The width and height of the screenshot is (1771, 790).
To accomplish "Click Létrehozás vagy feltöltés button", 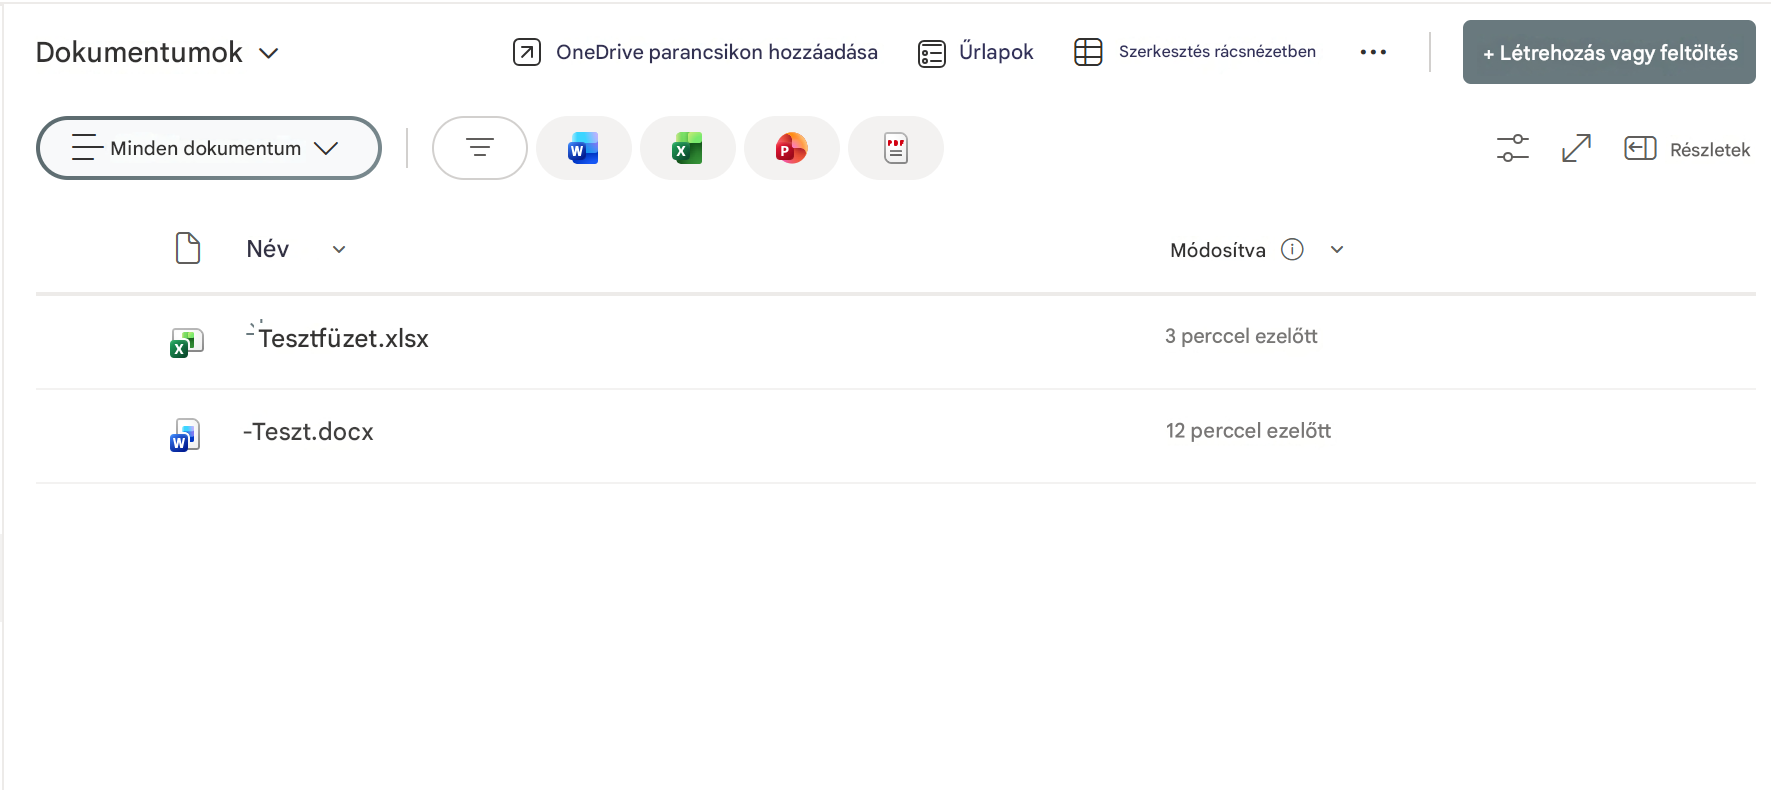I will point(1609,52).
